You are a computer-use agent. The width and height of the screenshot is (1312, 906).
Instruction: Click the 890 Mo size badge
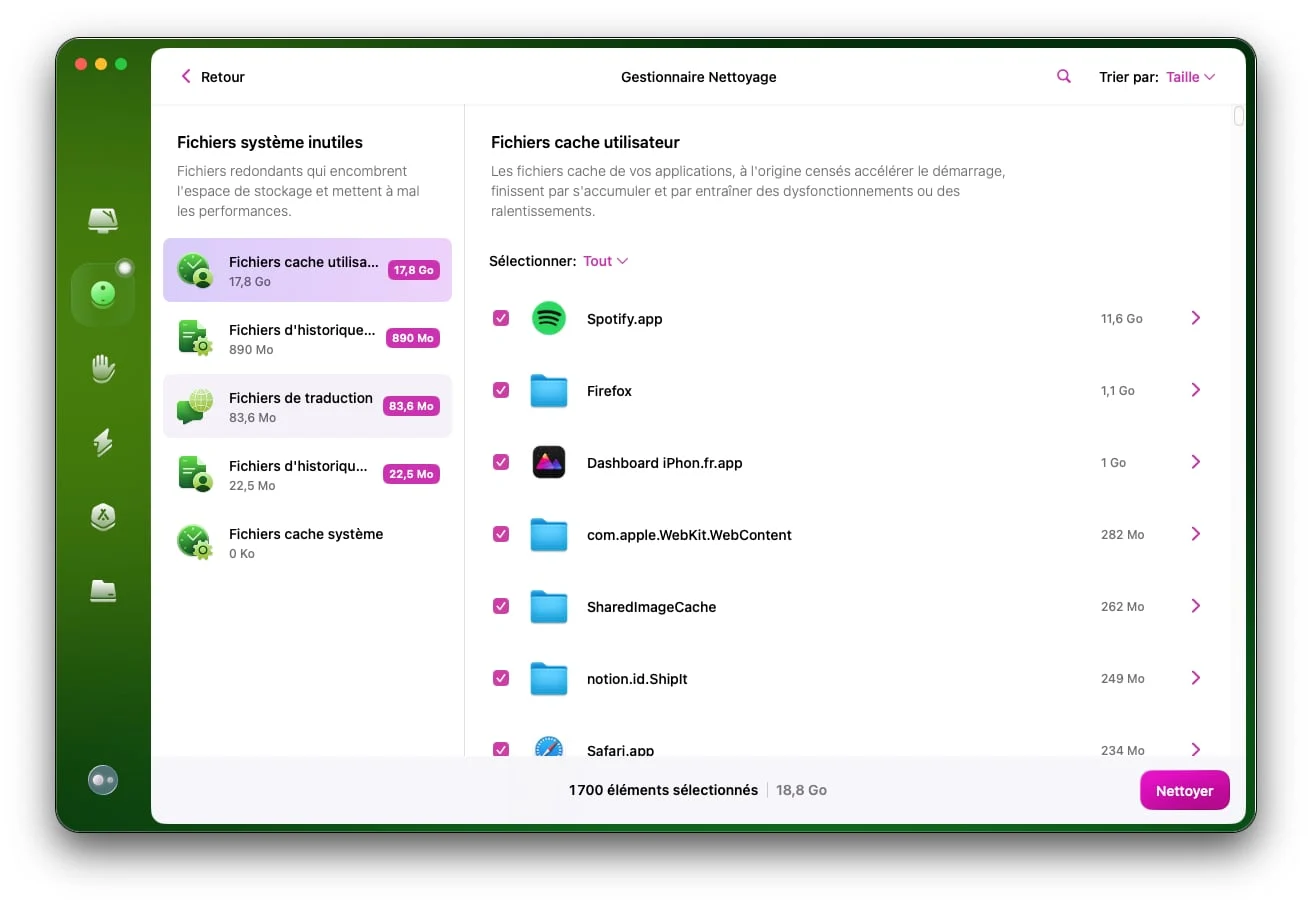pyautogui.click(x=413, y=338)
